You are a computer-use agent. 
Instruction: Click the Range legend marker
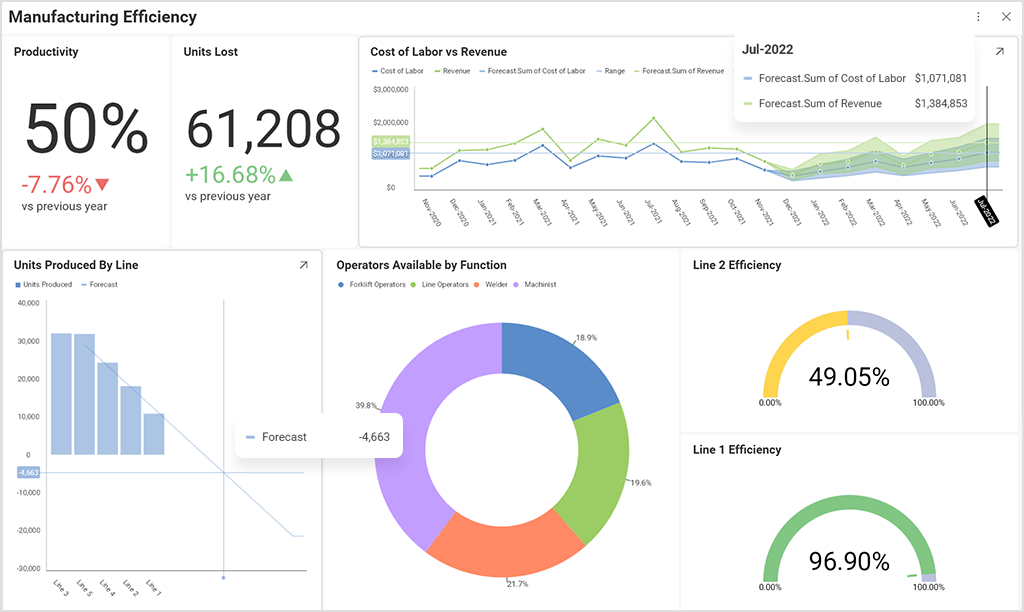(x=597, y=71)
